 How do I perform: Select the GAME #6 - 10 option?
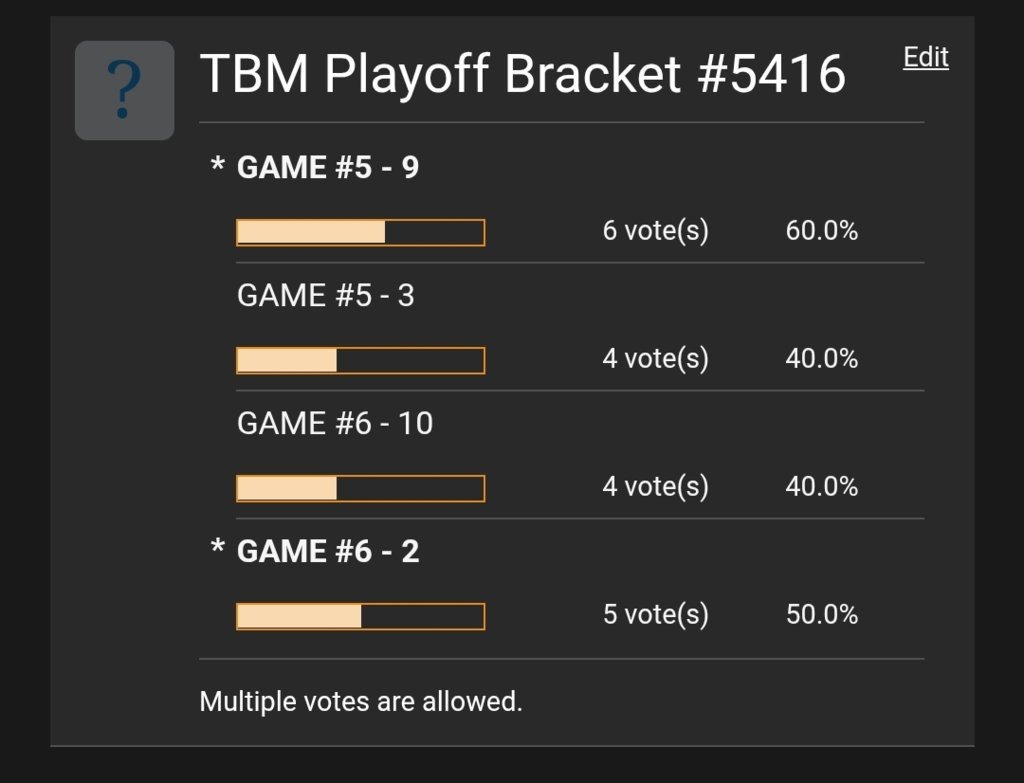point(335,423)
